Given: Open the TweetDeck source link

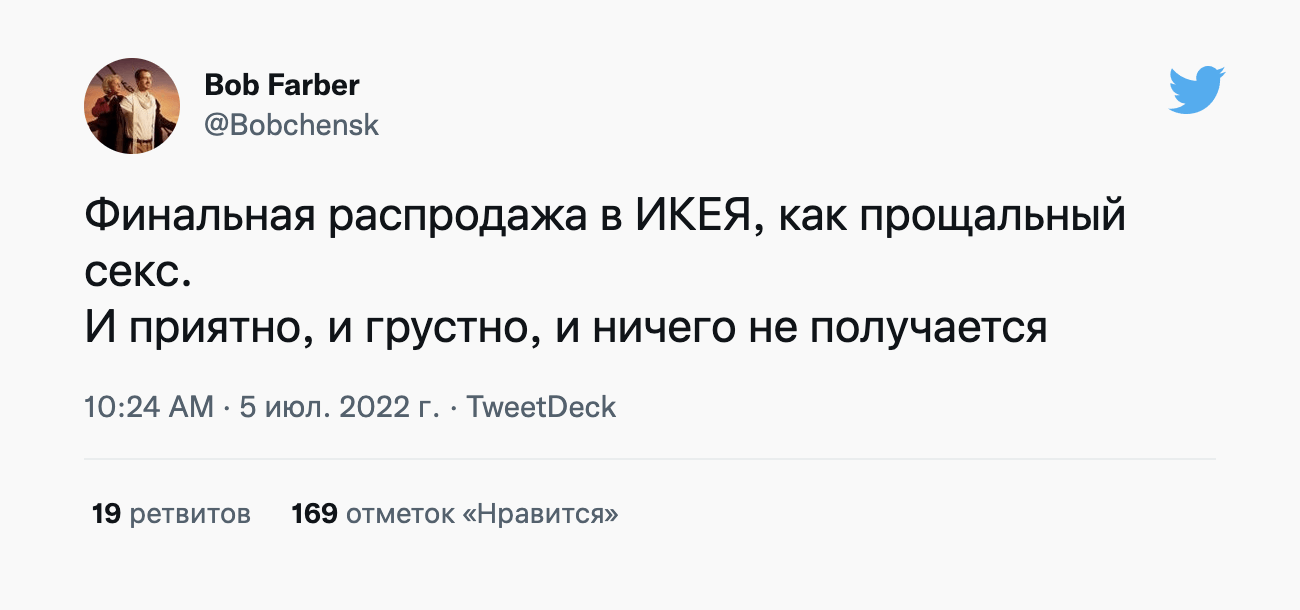Looking at the screenshot, I should [542, 407].
